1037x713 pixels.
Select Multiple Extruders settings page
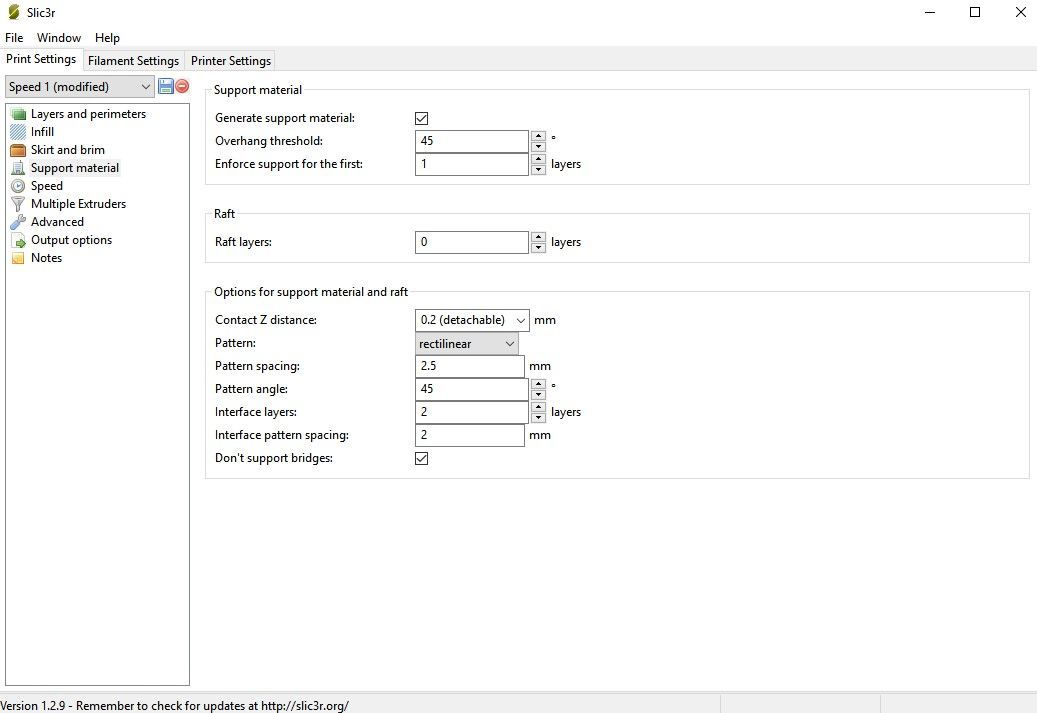point(78,204)
